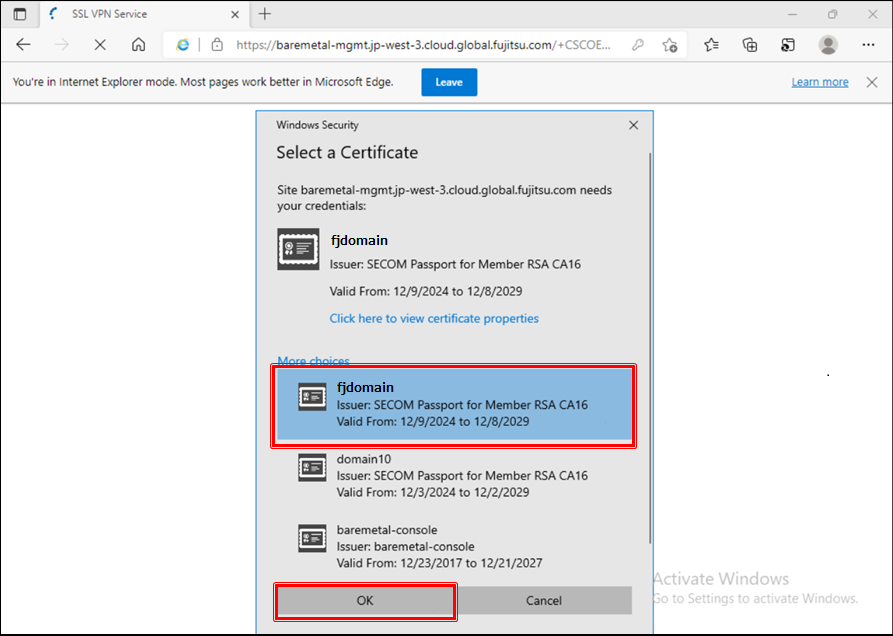Click the Select a Certificate heading
The width and height of the screenshot is (893, 636).
tap(347, 153)
